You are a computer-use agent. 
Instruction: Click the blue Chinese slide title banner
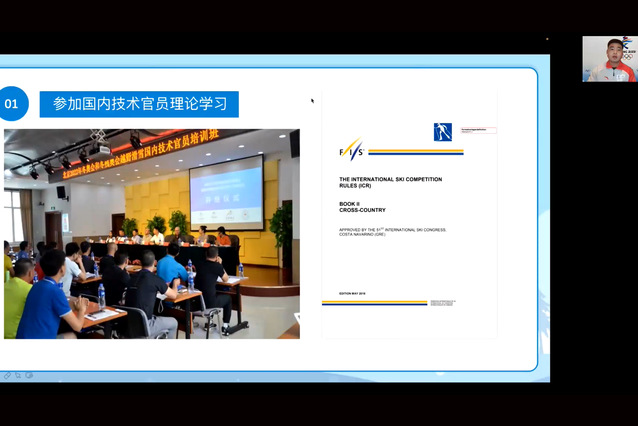pyautogui.click(x=139, y=103)
